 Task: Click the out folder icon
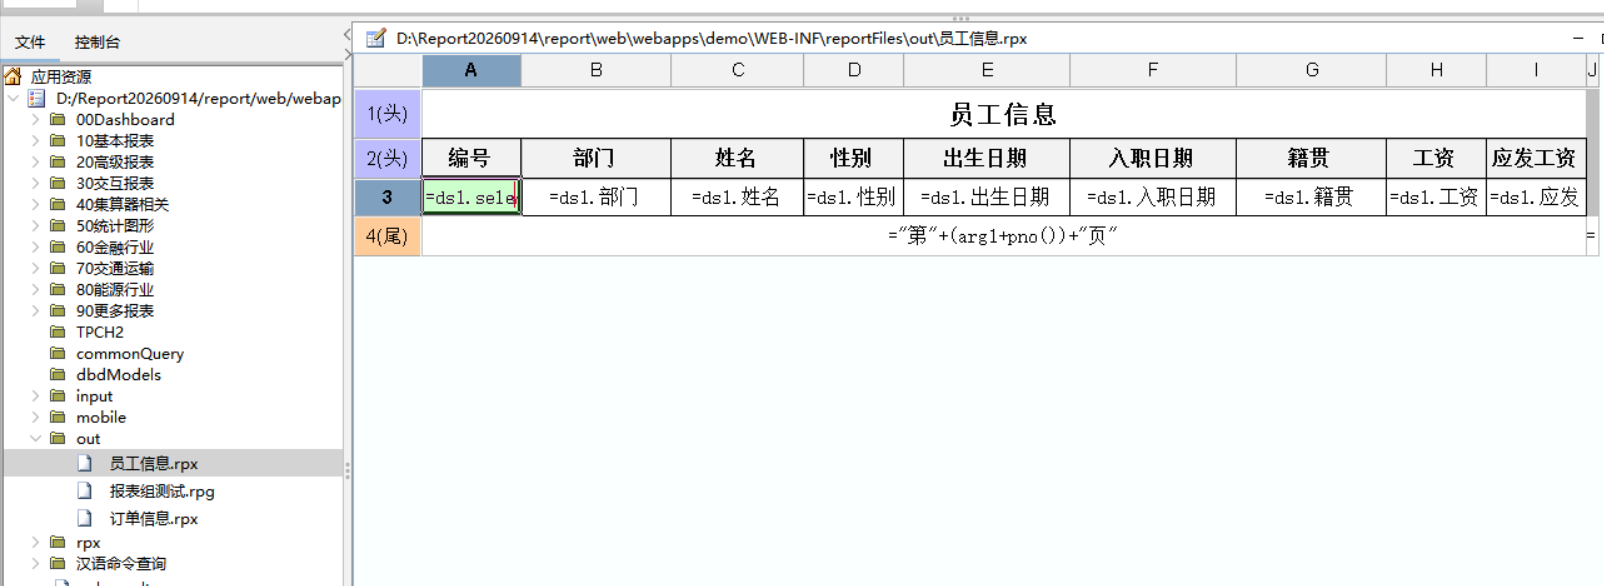click(58, 438)
